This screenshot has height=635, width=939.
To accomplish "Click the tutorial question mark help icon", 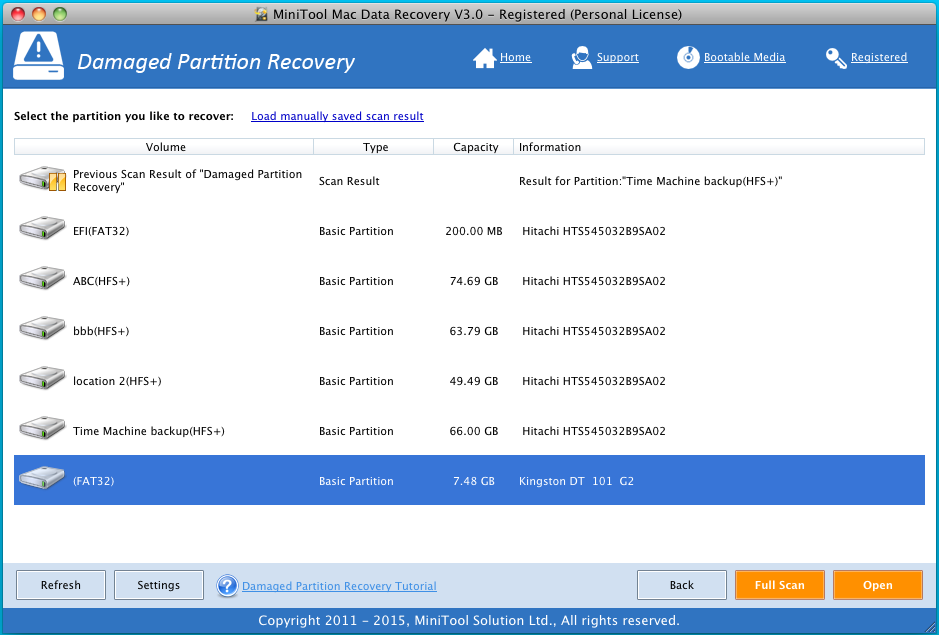I will tap(228, 585).
